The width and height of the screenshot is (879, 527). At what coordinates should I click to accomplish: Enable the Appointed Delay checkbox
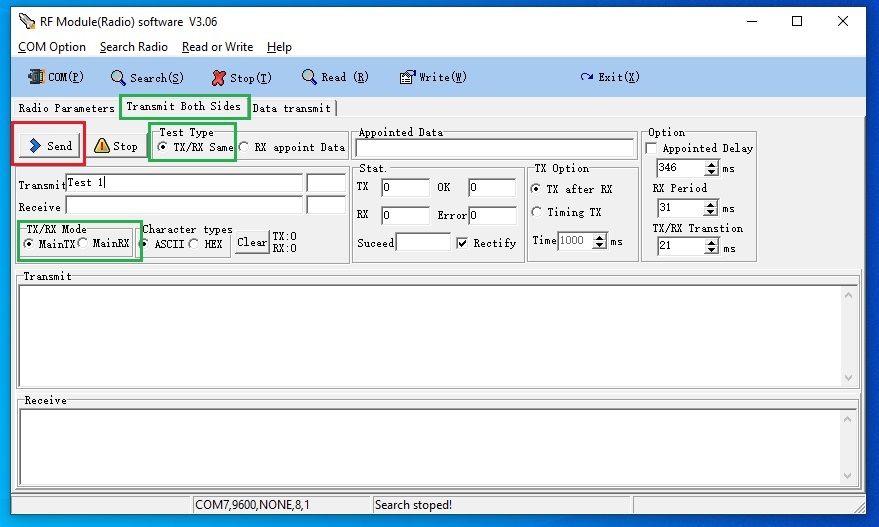coord(700,148)
